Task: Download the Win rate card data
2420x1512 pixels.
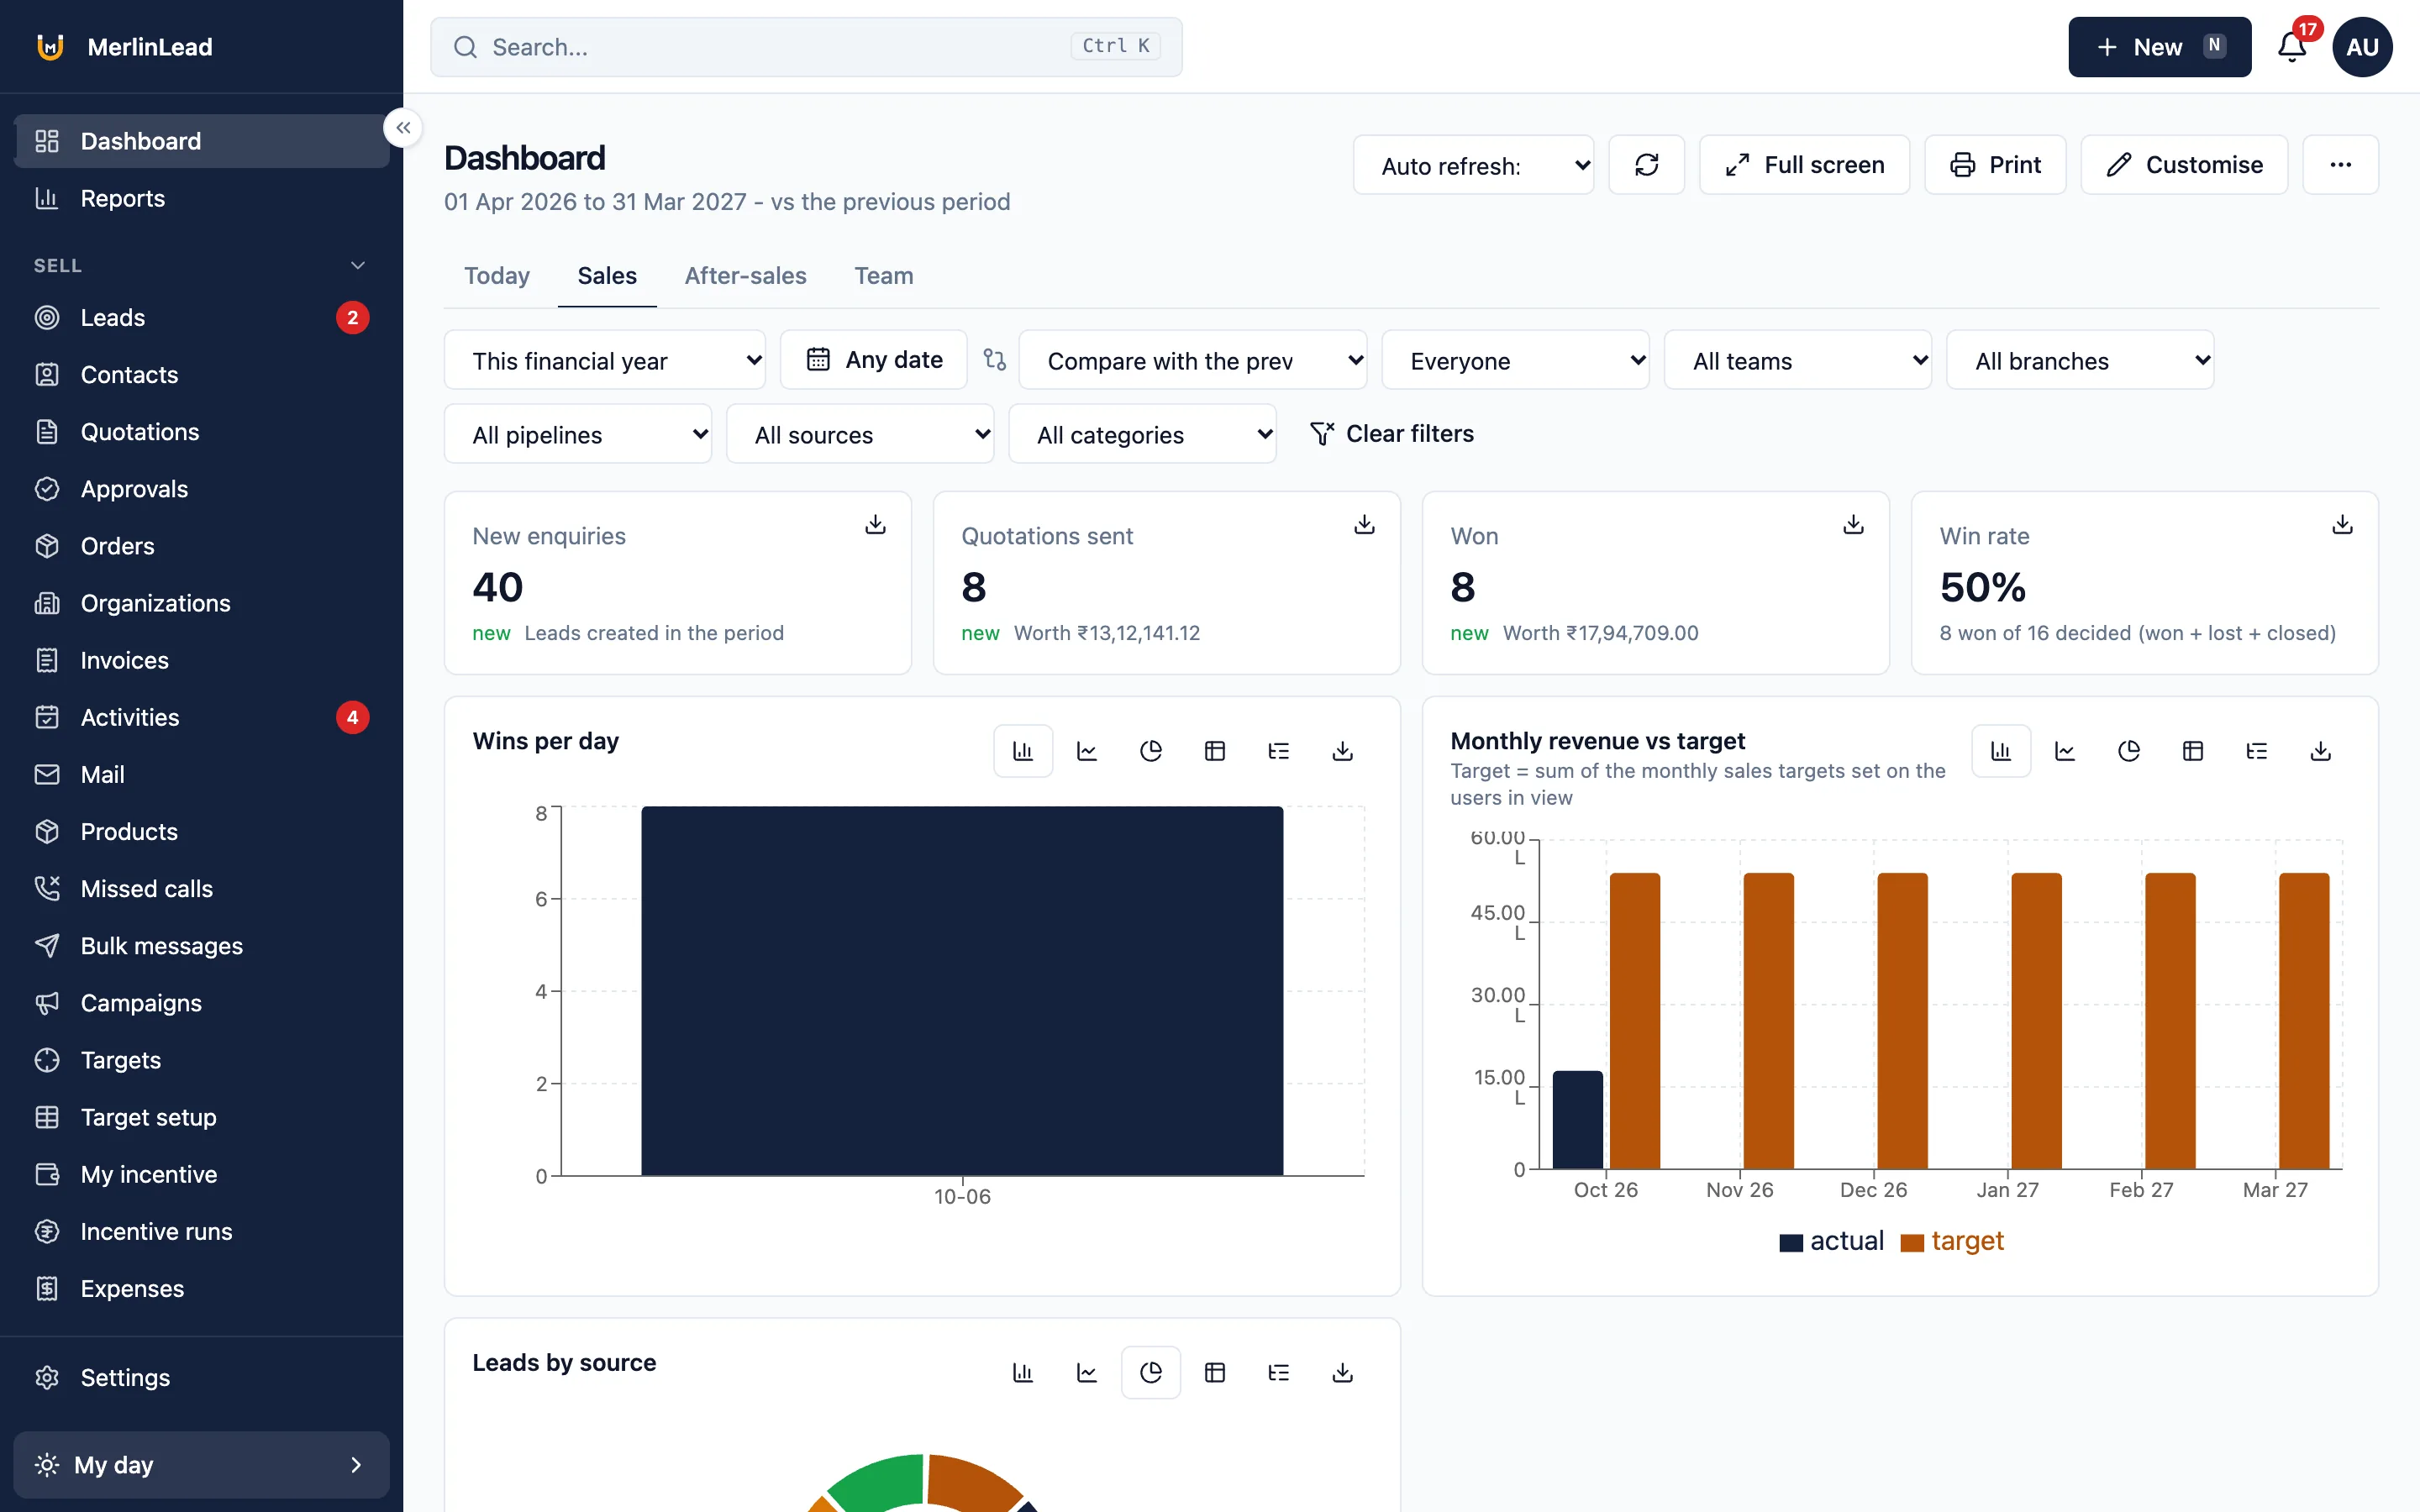Action: coord(2342,524)
